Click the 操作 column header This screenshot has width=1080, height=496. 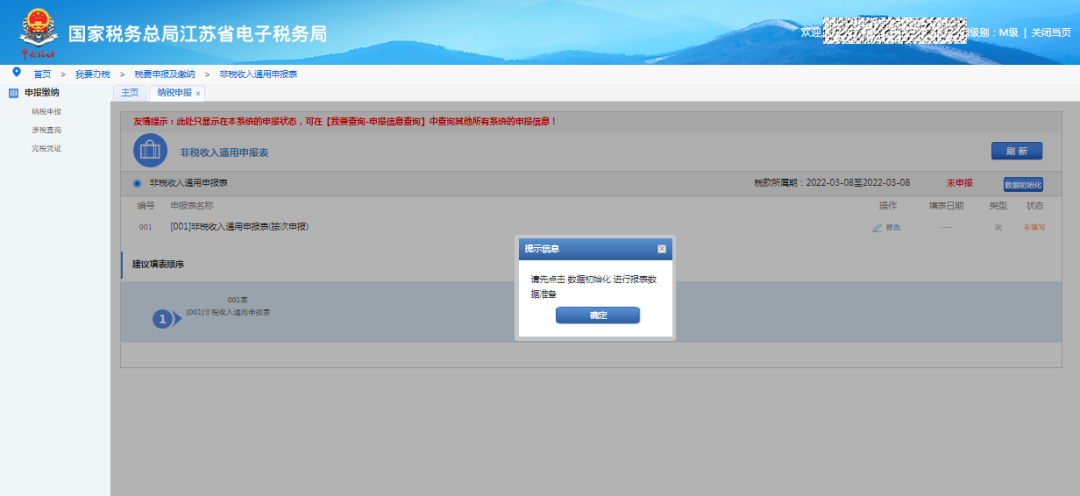tap(888, 206)
